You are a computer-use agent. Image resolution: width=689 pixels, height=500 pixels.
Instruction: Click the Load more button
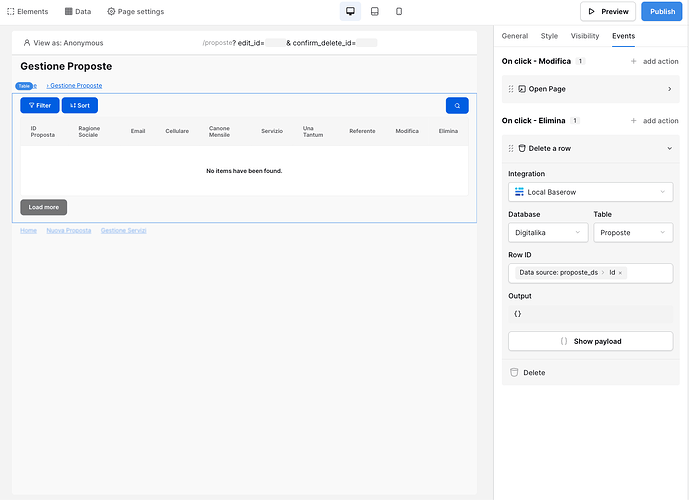tap(44, 207)
